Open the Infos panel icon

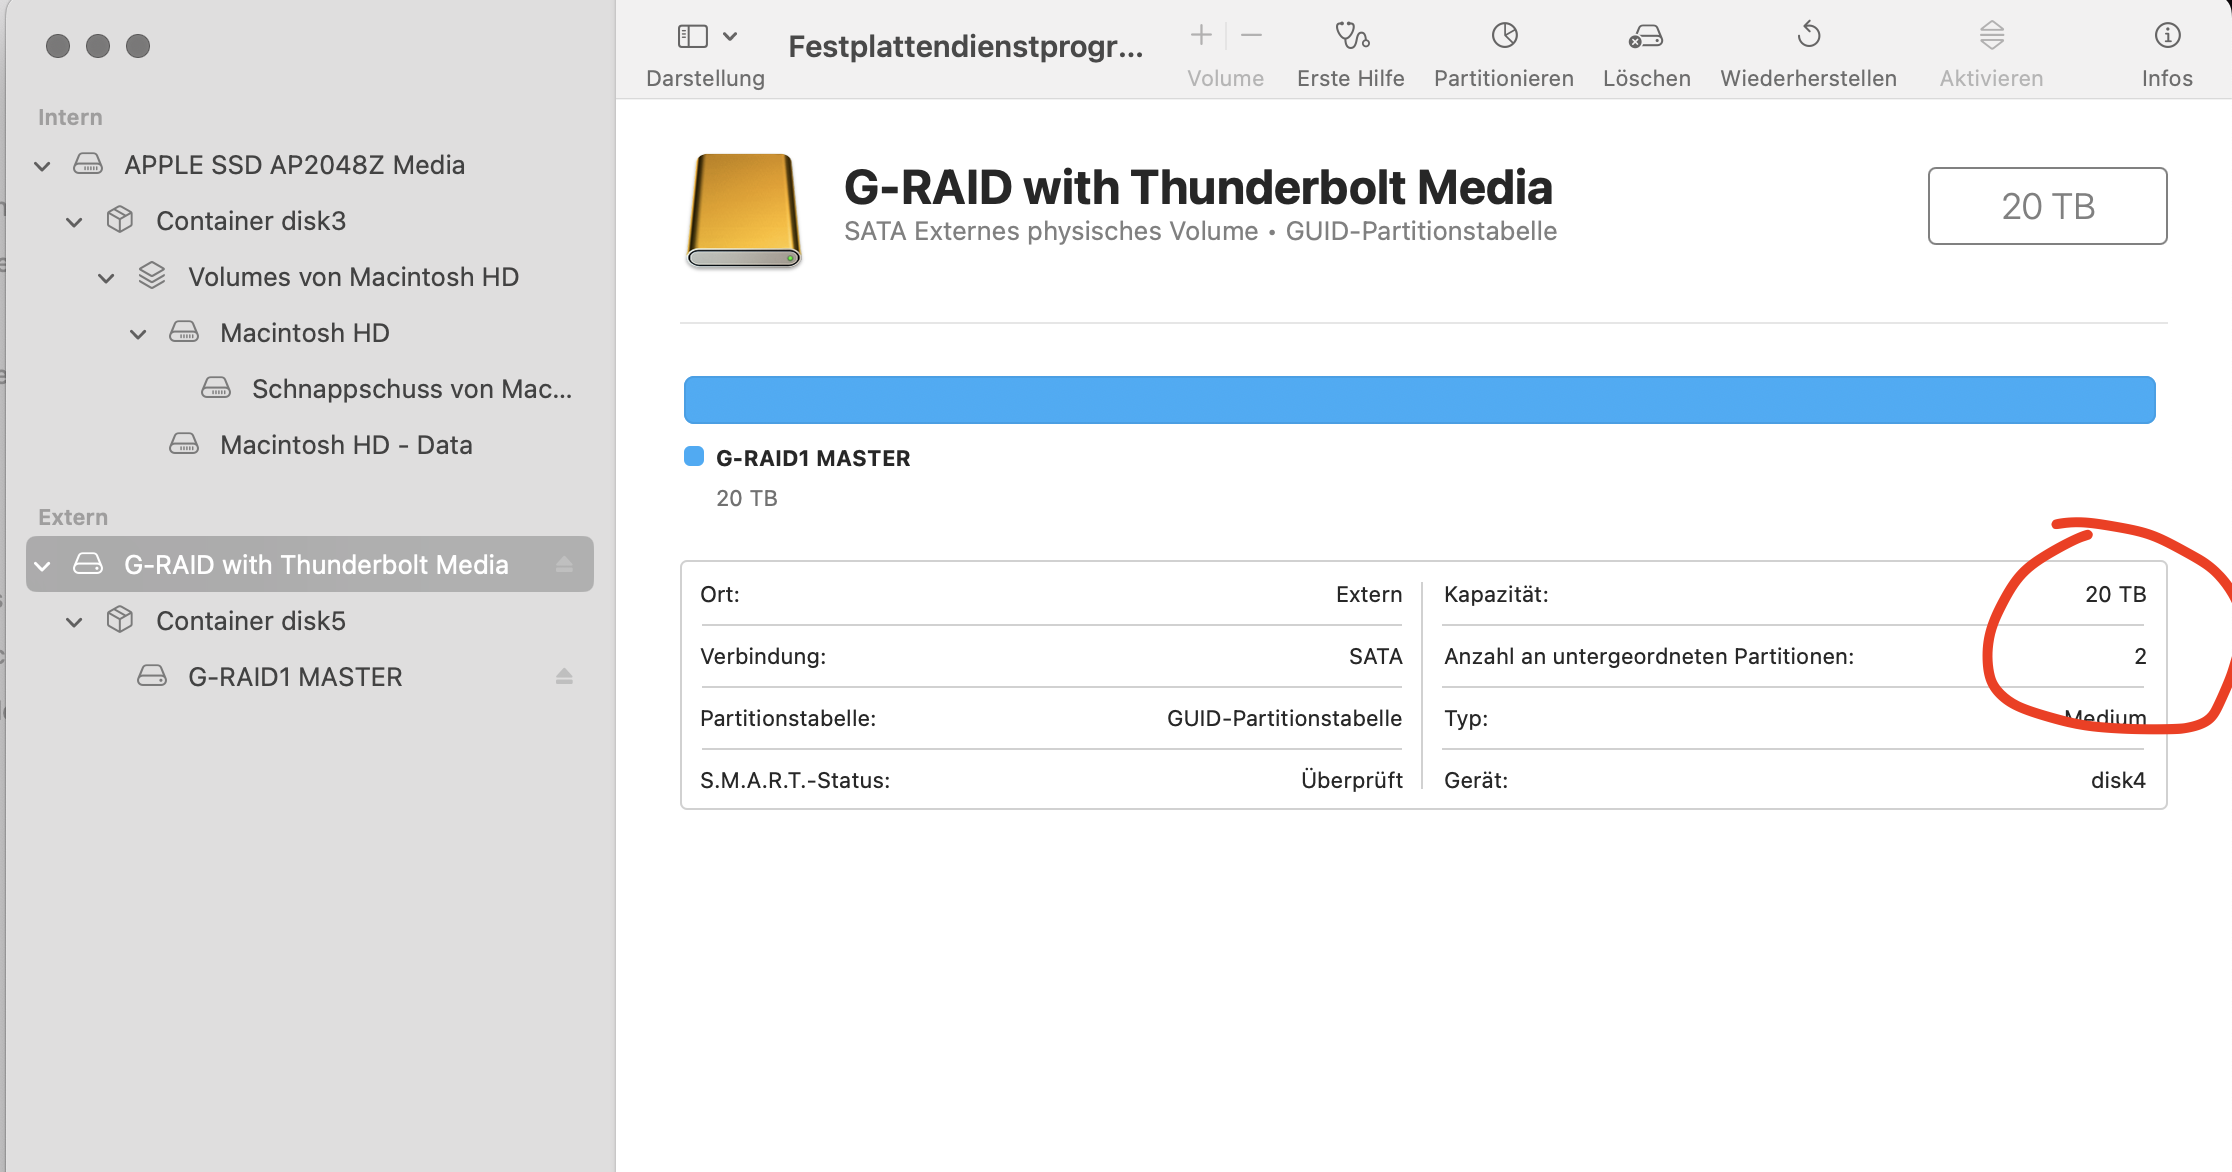[x=2166, y=37]
